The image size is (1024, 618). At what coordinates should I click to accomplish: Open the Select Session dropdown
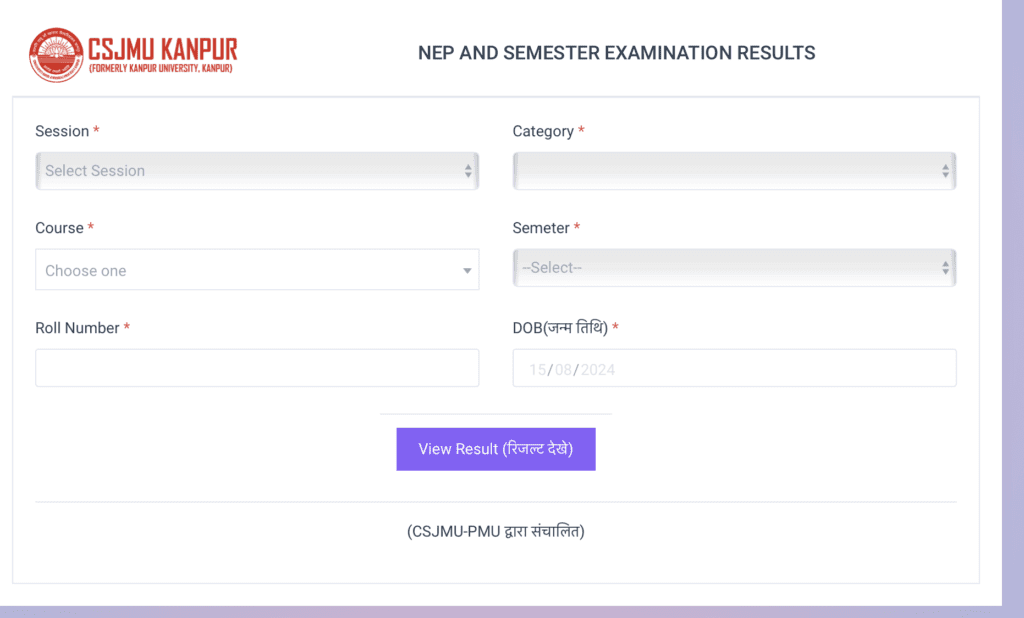[250, 171]
